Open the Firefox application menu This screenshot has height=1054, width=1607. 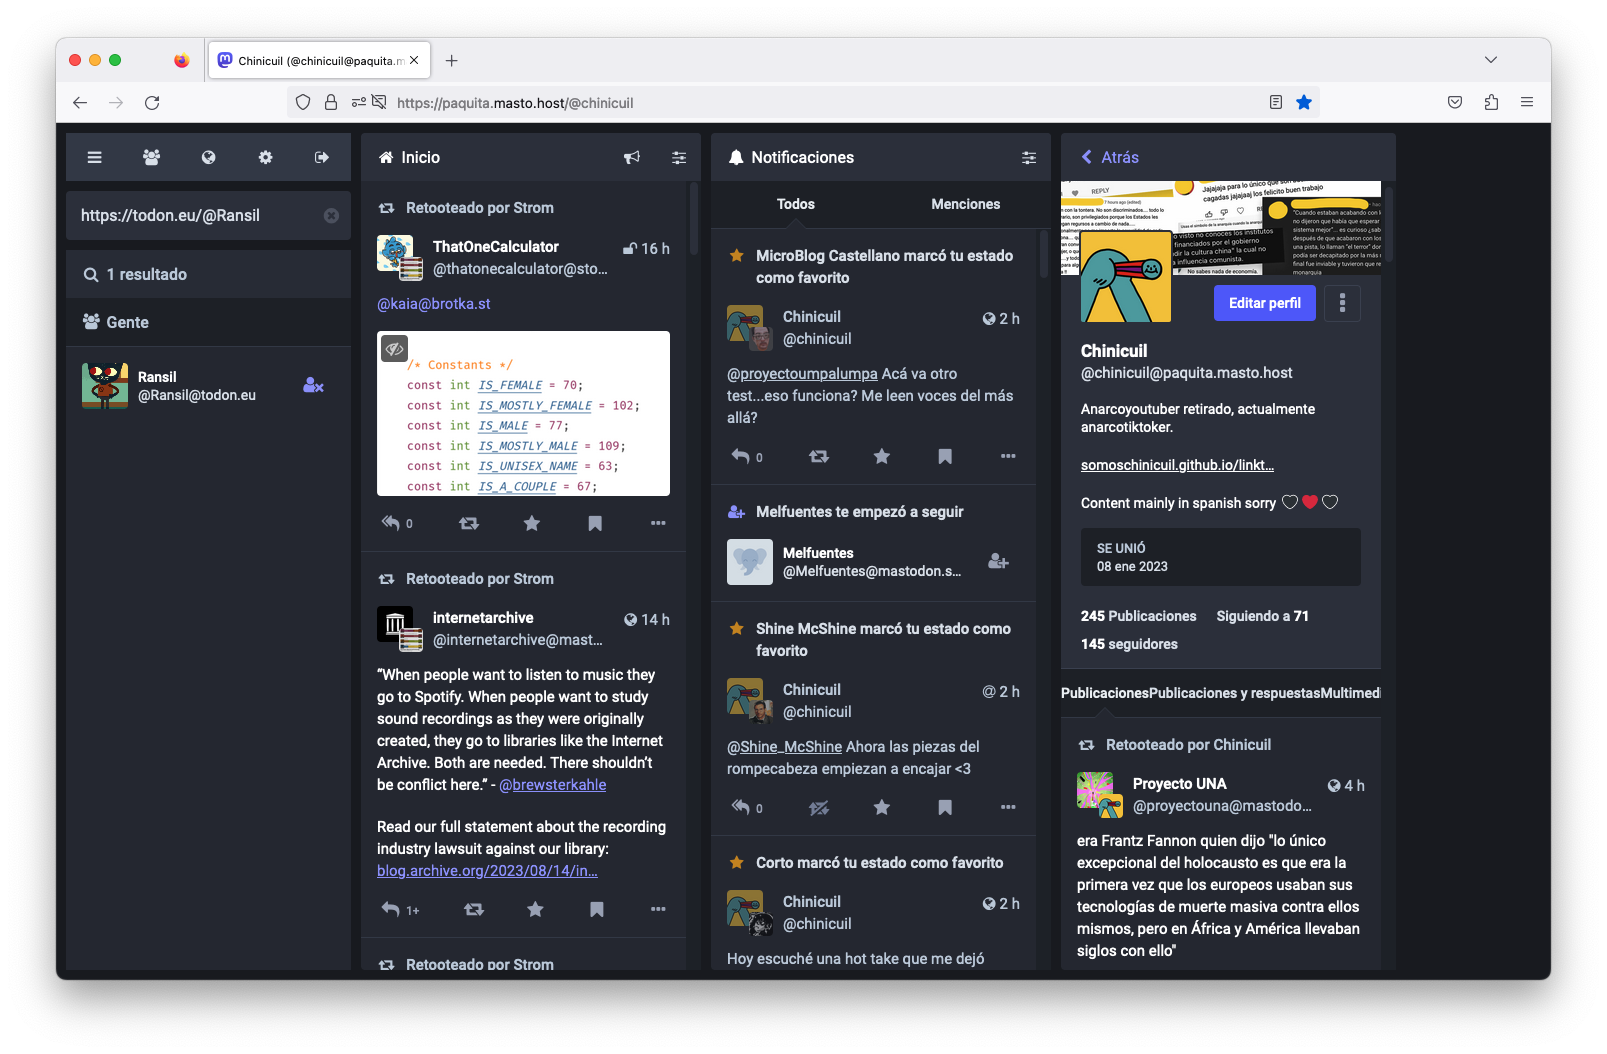pyautogui.click(x=1526, y=102)
